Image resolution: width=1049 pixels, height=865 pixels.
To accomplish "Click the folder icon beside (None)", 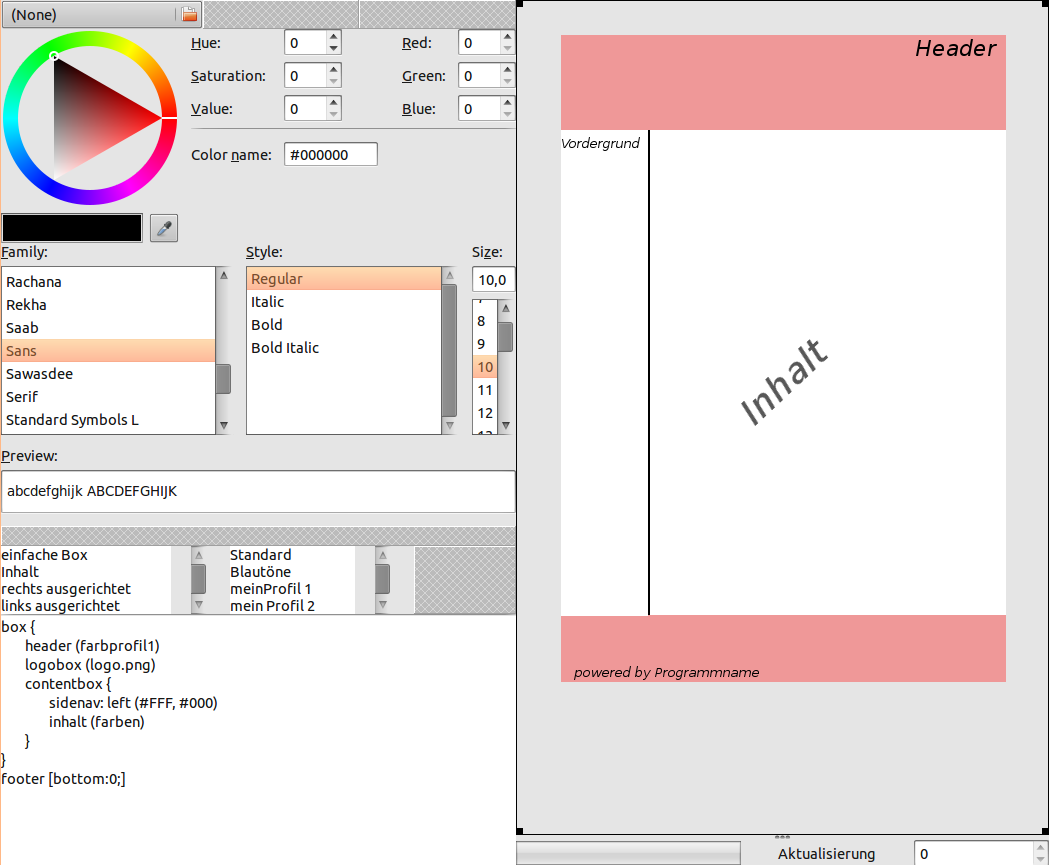I will pos(190,15).
